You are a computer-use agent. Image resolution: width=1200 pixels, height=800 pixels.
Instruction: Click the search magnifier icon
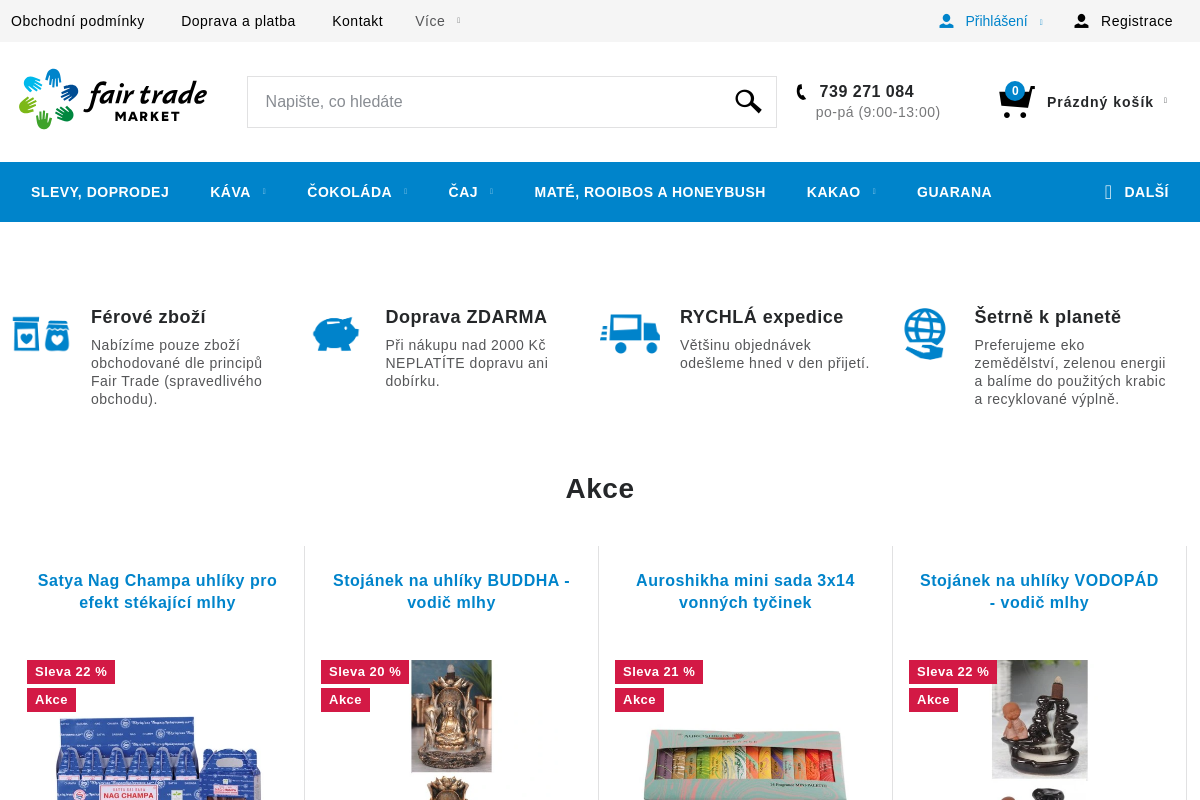pos(748,101)
